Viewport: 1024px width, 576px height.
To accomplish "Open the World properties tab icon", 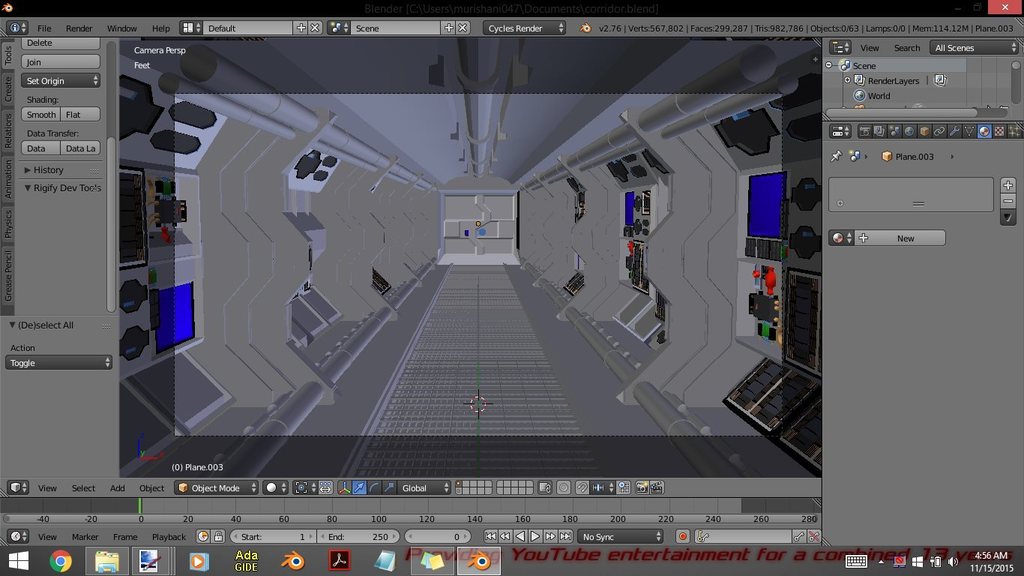I will 909,131.
